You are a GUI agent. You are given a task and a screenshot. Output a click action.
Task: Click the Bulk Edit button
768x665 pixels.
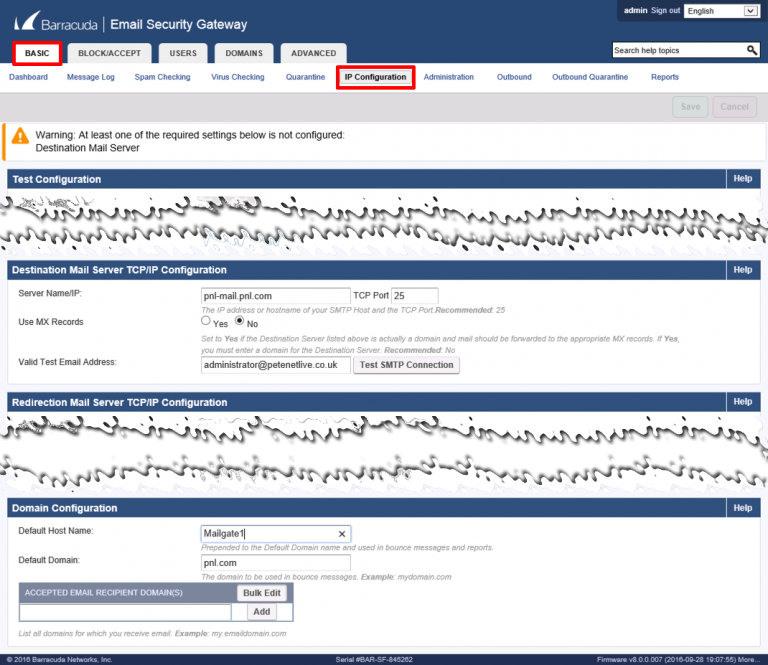click(262, 593)
